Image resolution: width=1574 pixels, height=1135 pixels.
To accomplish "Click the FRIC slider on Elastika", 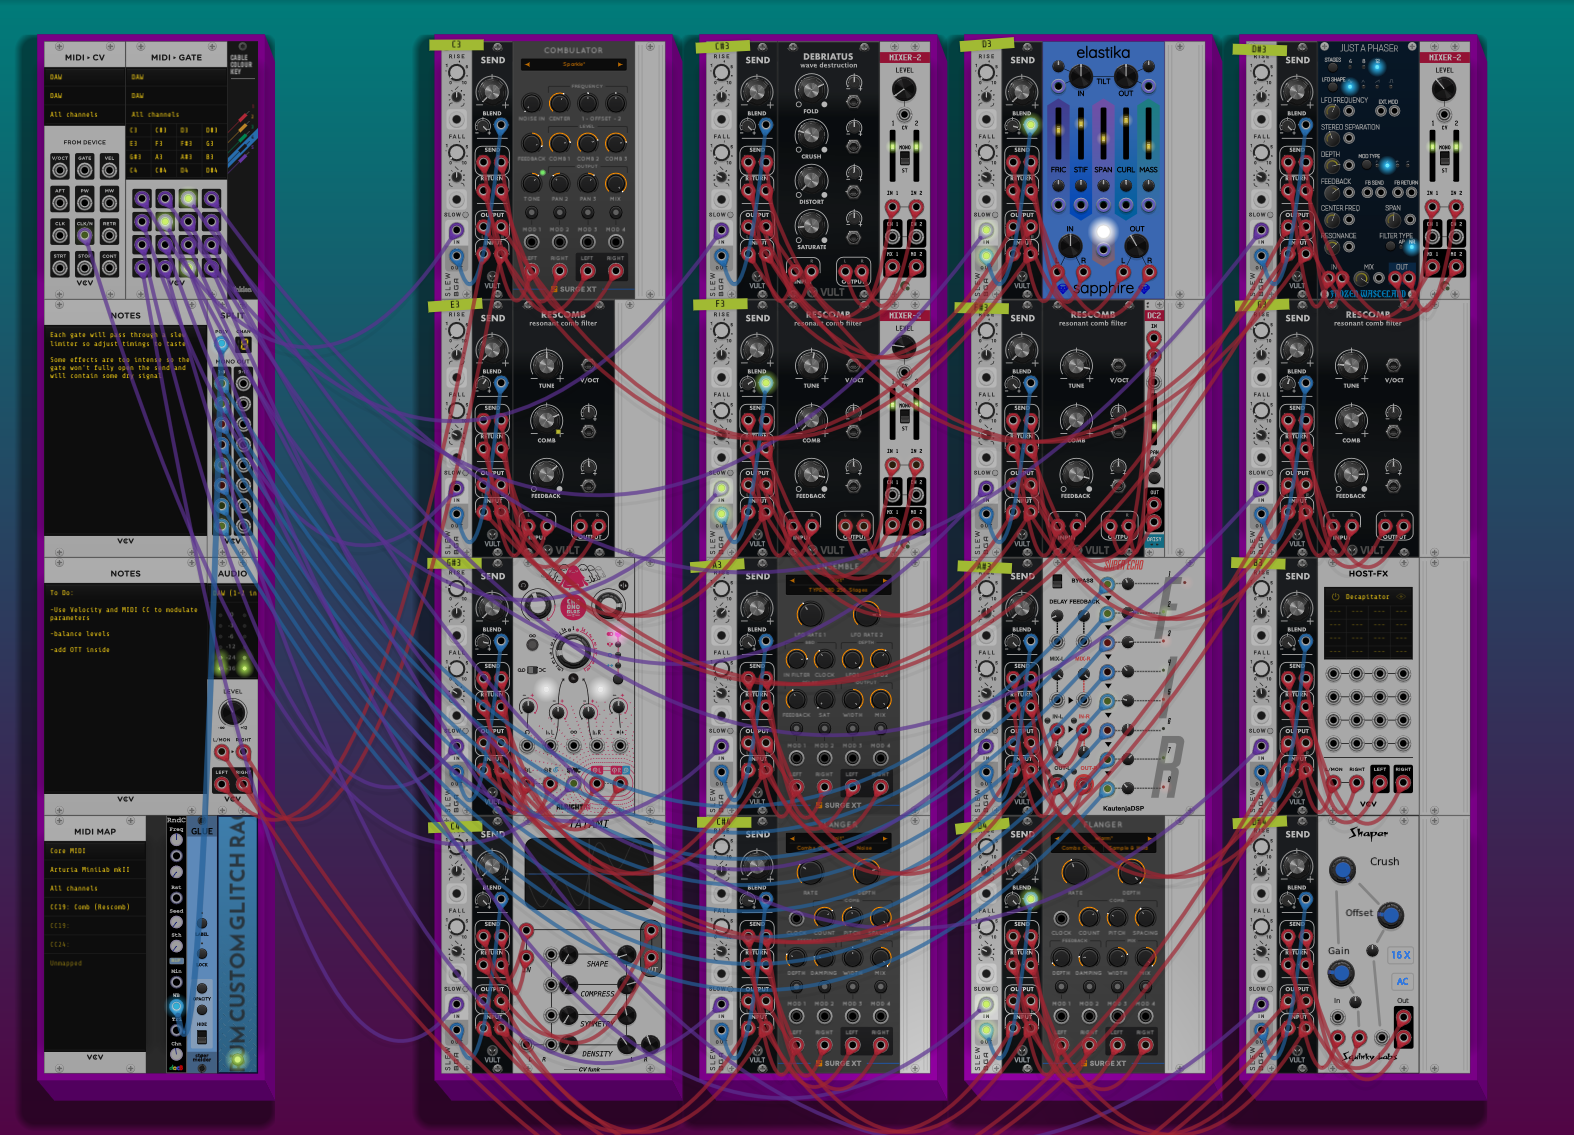I will (1058, 133).
